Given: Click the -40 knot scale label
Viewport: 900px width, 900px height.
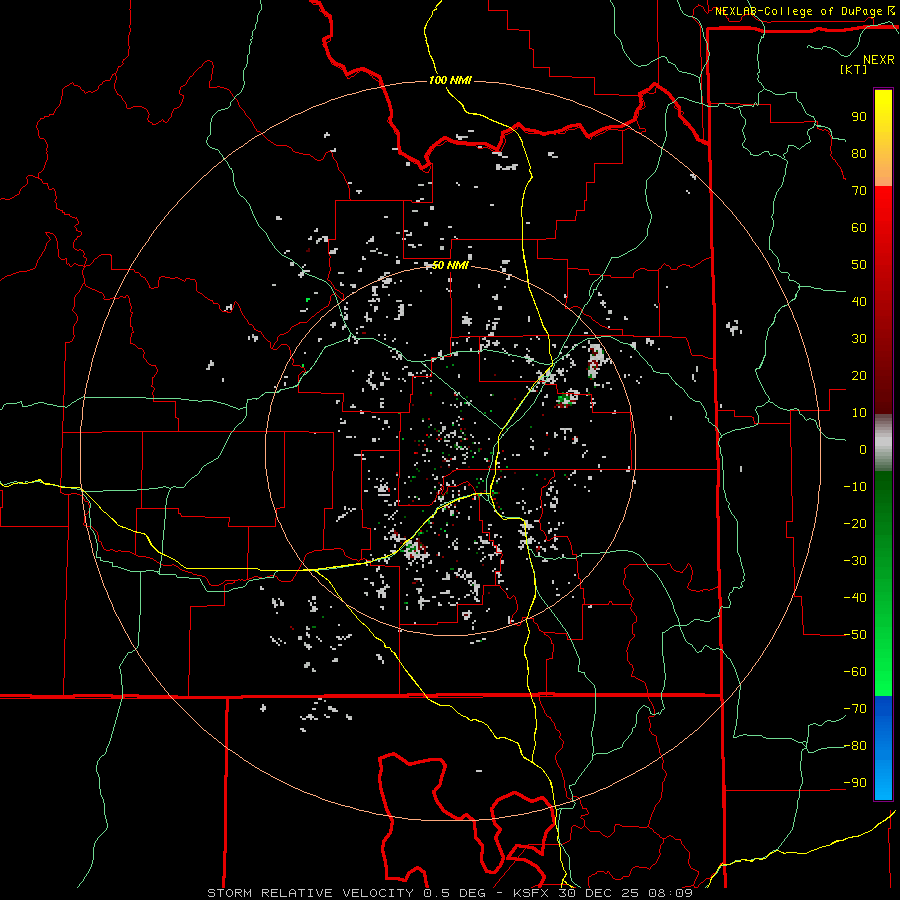Looking at the screenshot, I should 855,598.
